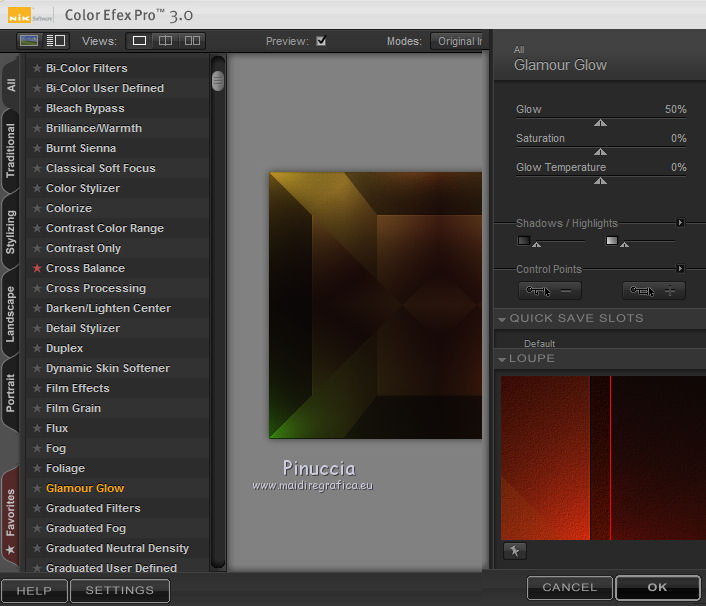Click the Glow slider handle

coord(600,123)
